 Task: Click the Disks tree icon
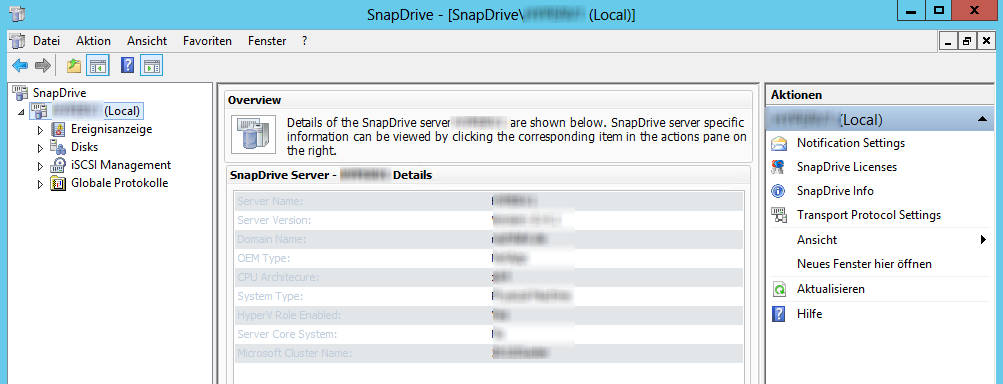click(58, 147)
